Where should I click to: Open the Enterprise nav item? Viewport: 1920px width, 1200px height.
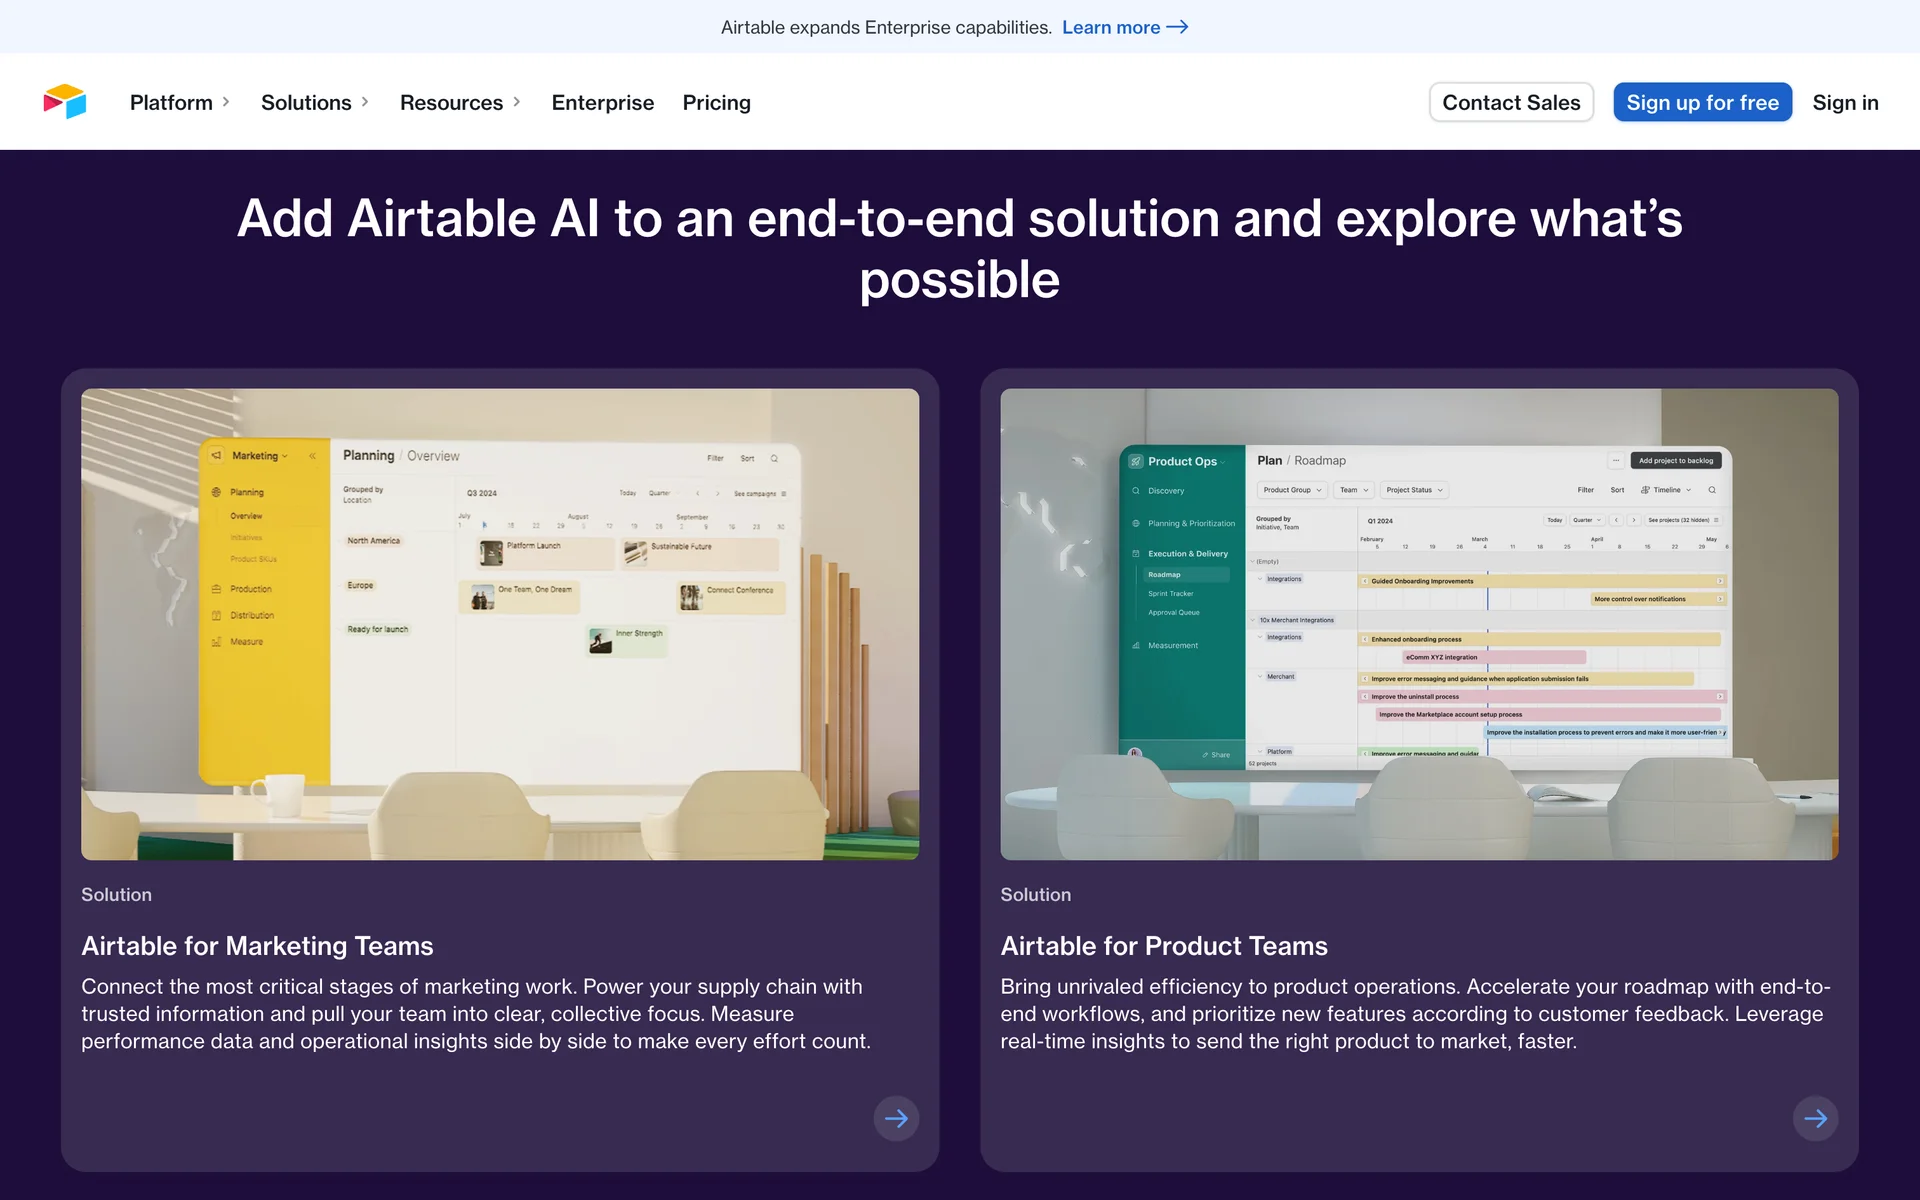click(602, 102)
